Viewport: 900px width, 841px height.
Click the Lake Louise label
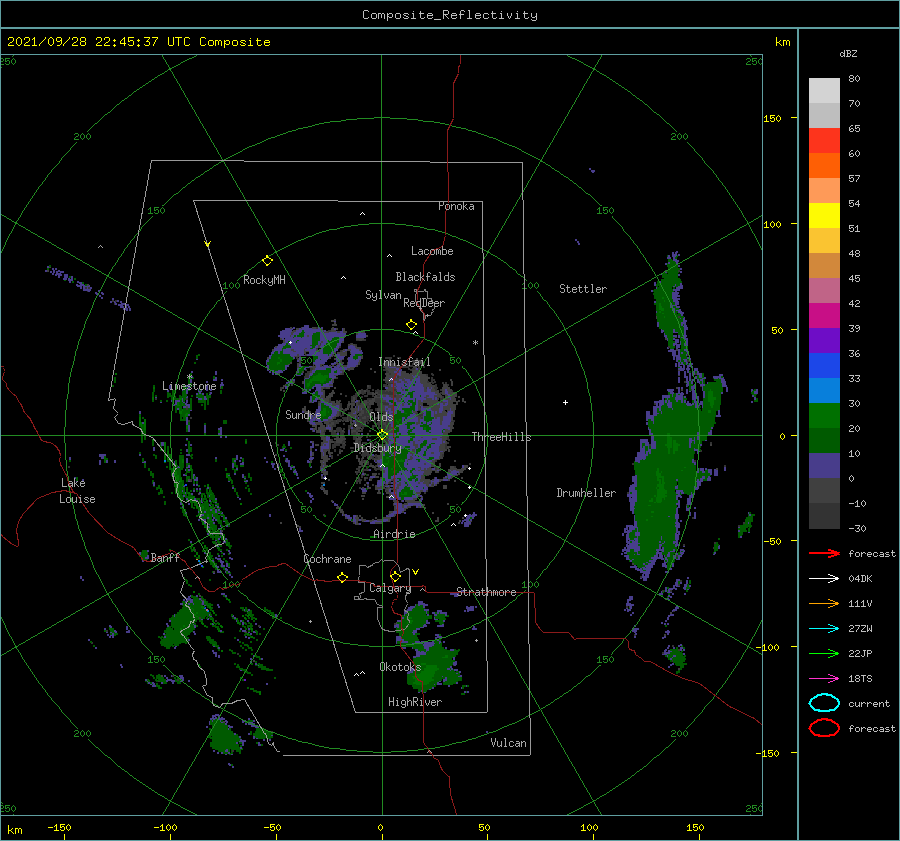point(77,491)
